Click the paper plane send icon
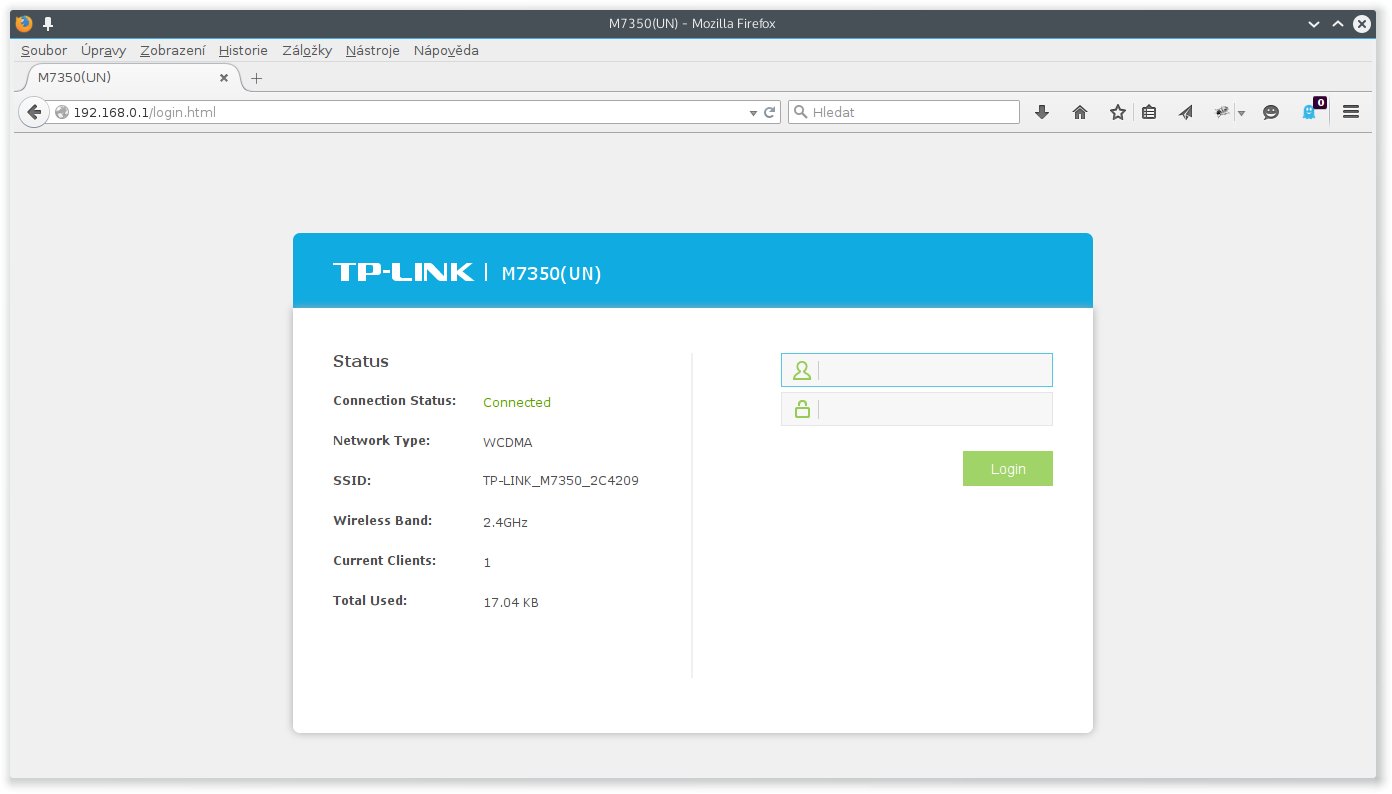The height and width of the screenshot is (794, 1392). tap(1186, 112)
